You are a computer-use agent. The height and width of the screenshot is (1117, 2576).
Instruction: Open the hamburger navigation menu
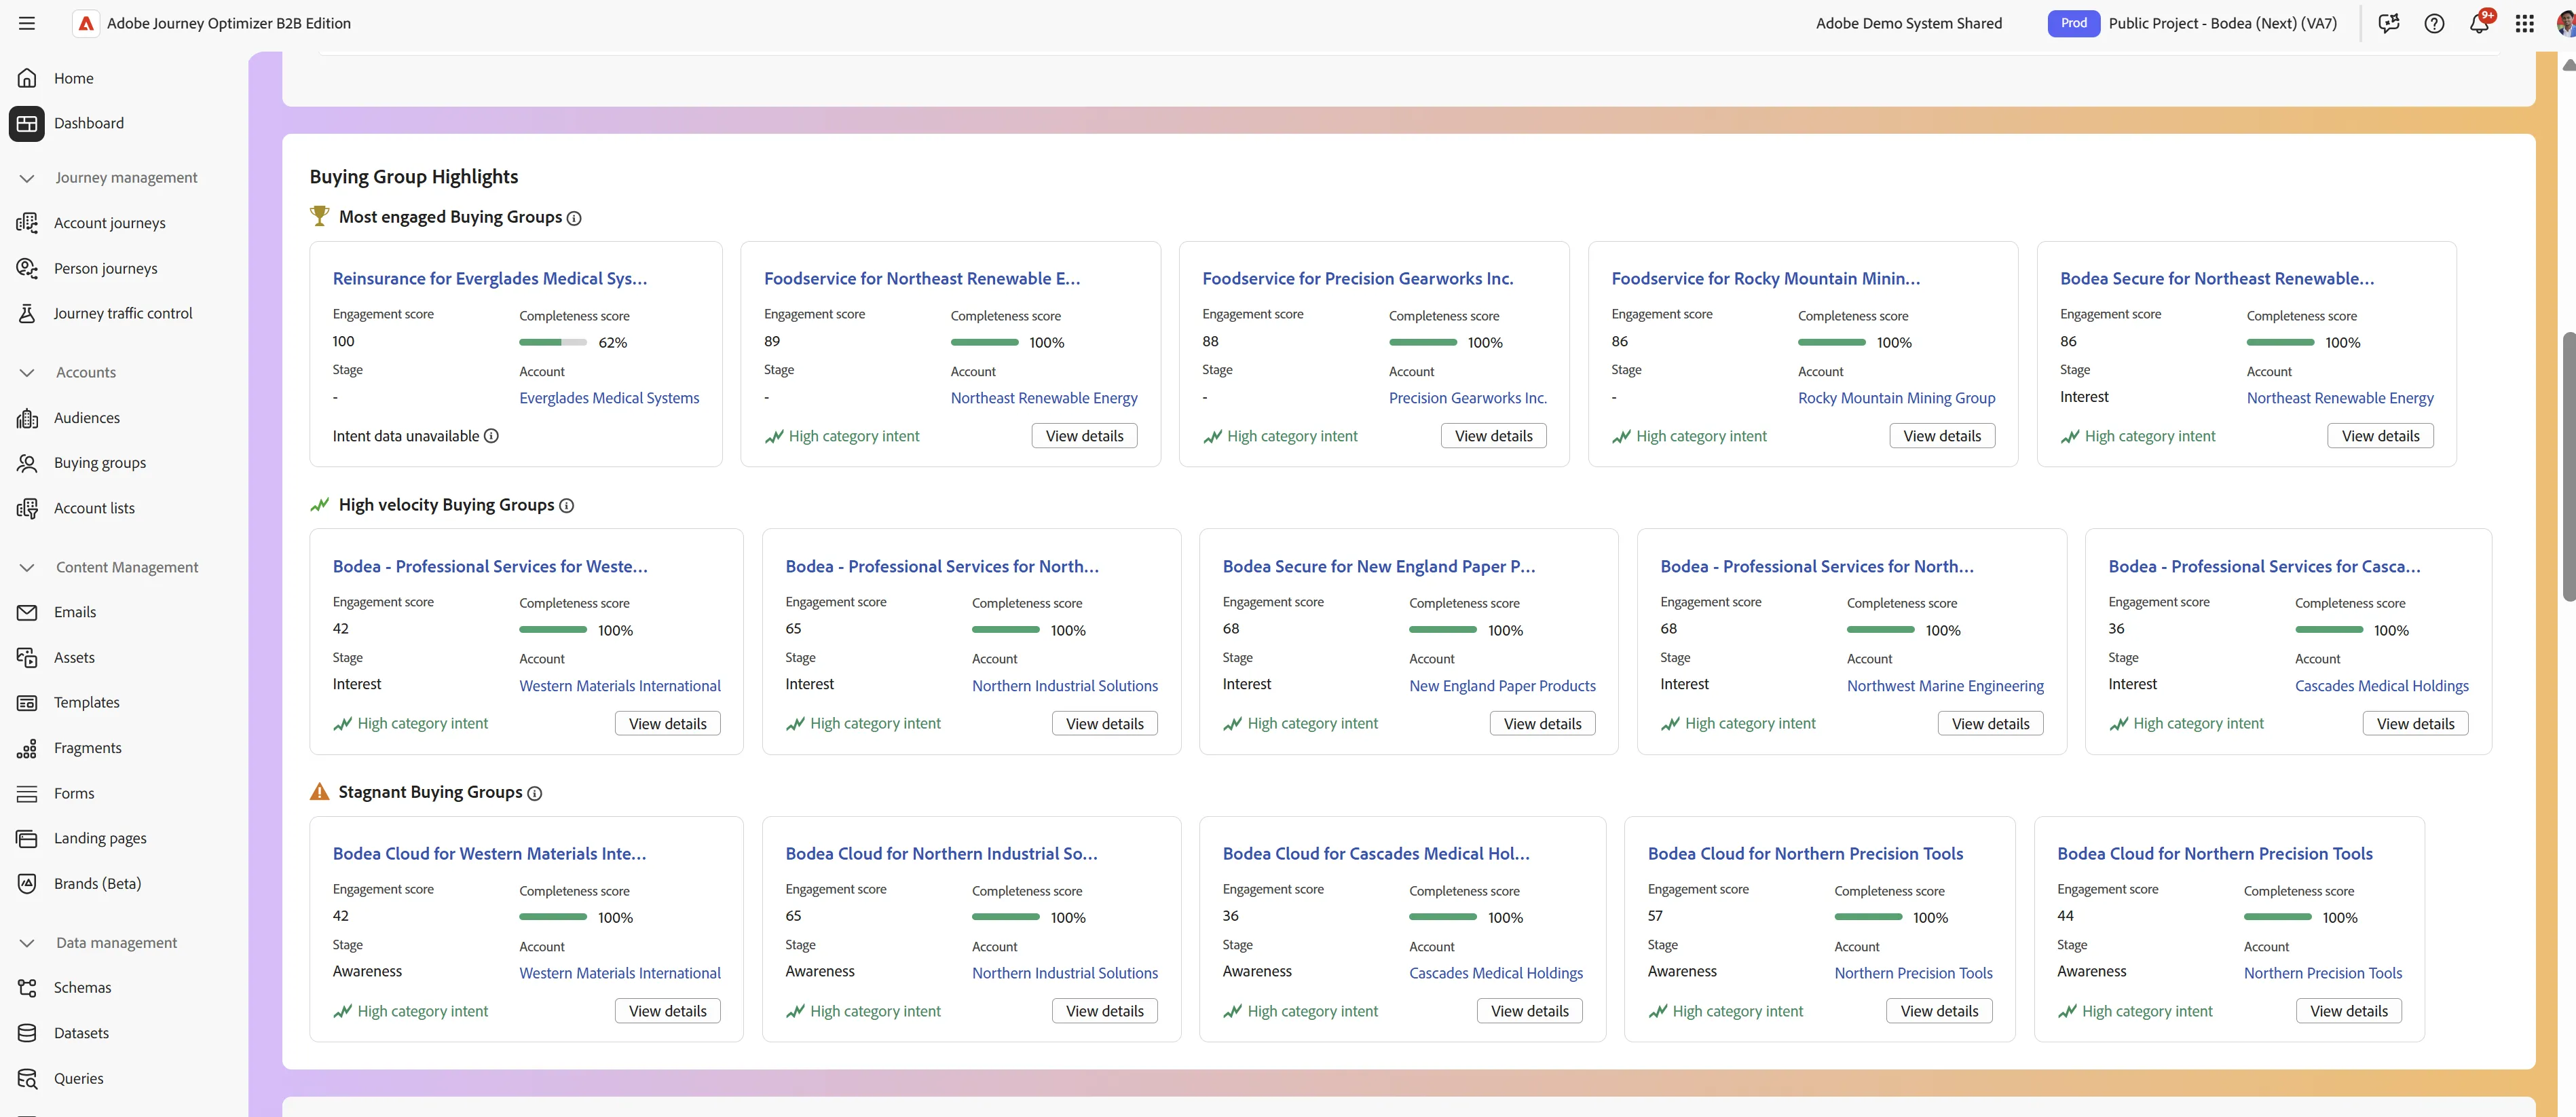27,23
